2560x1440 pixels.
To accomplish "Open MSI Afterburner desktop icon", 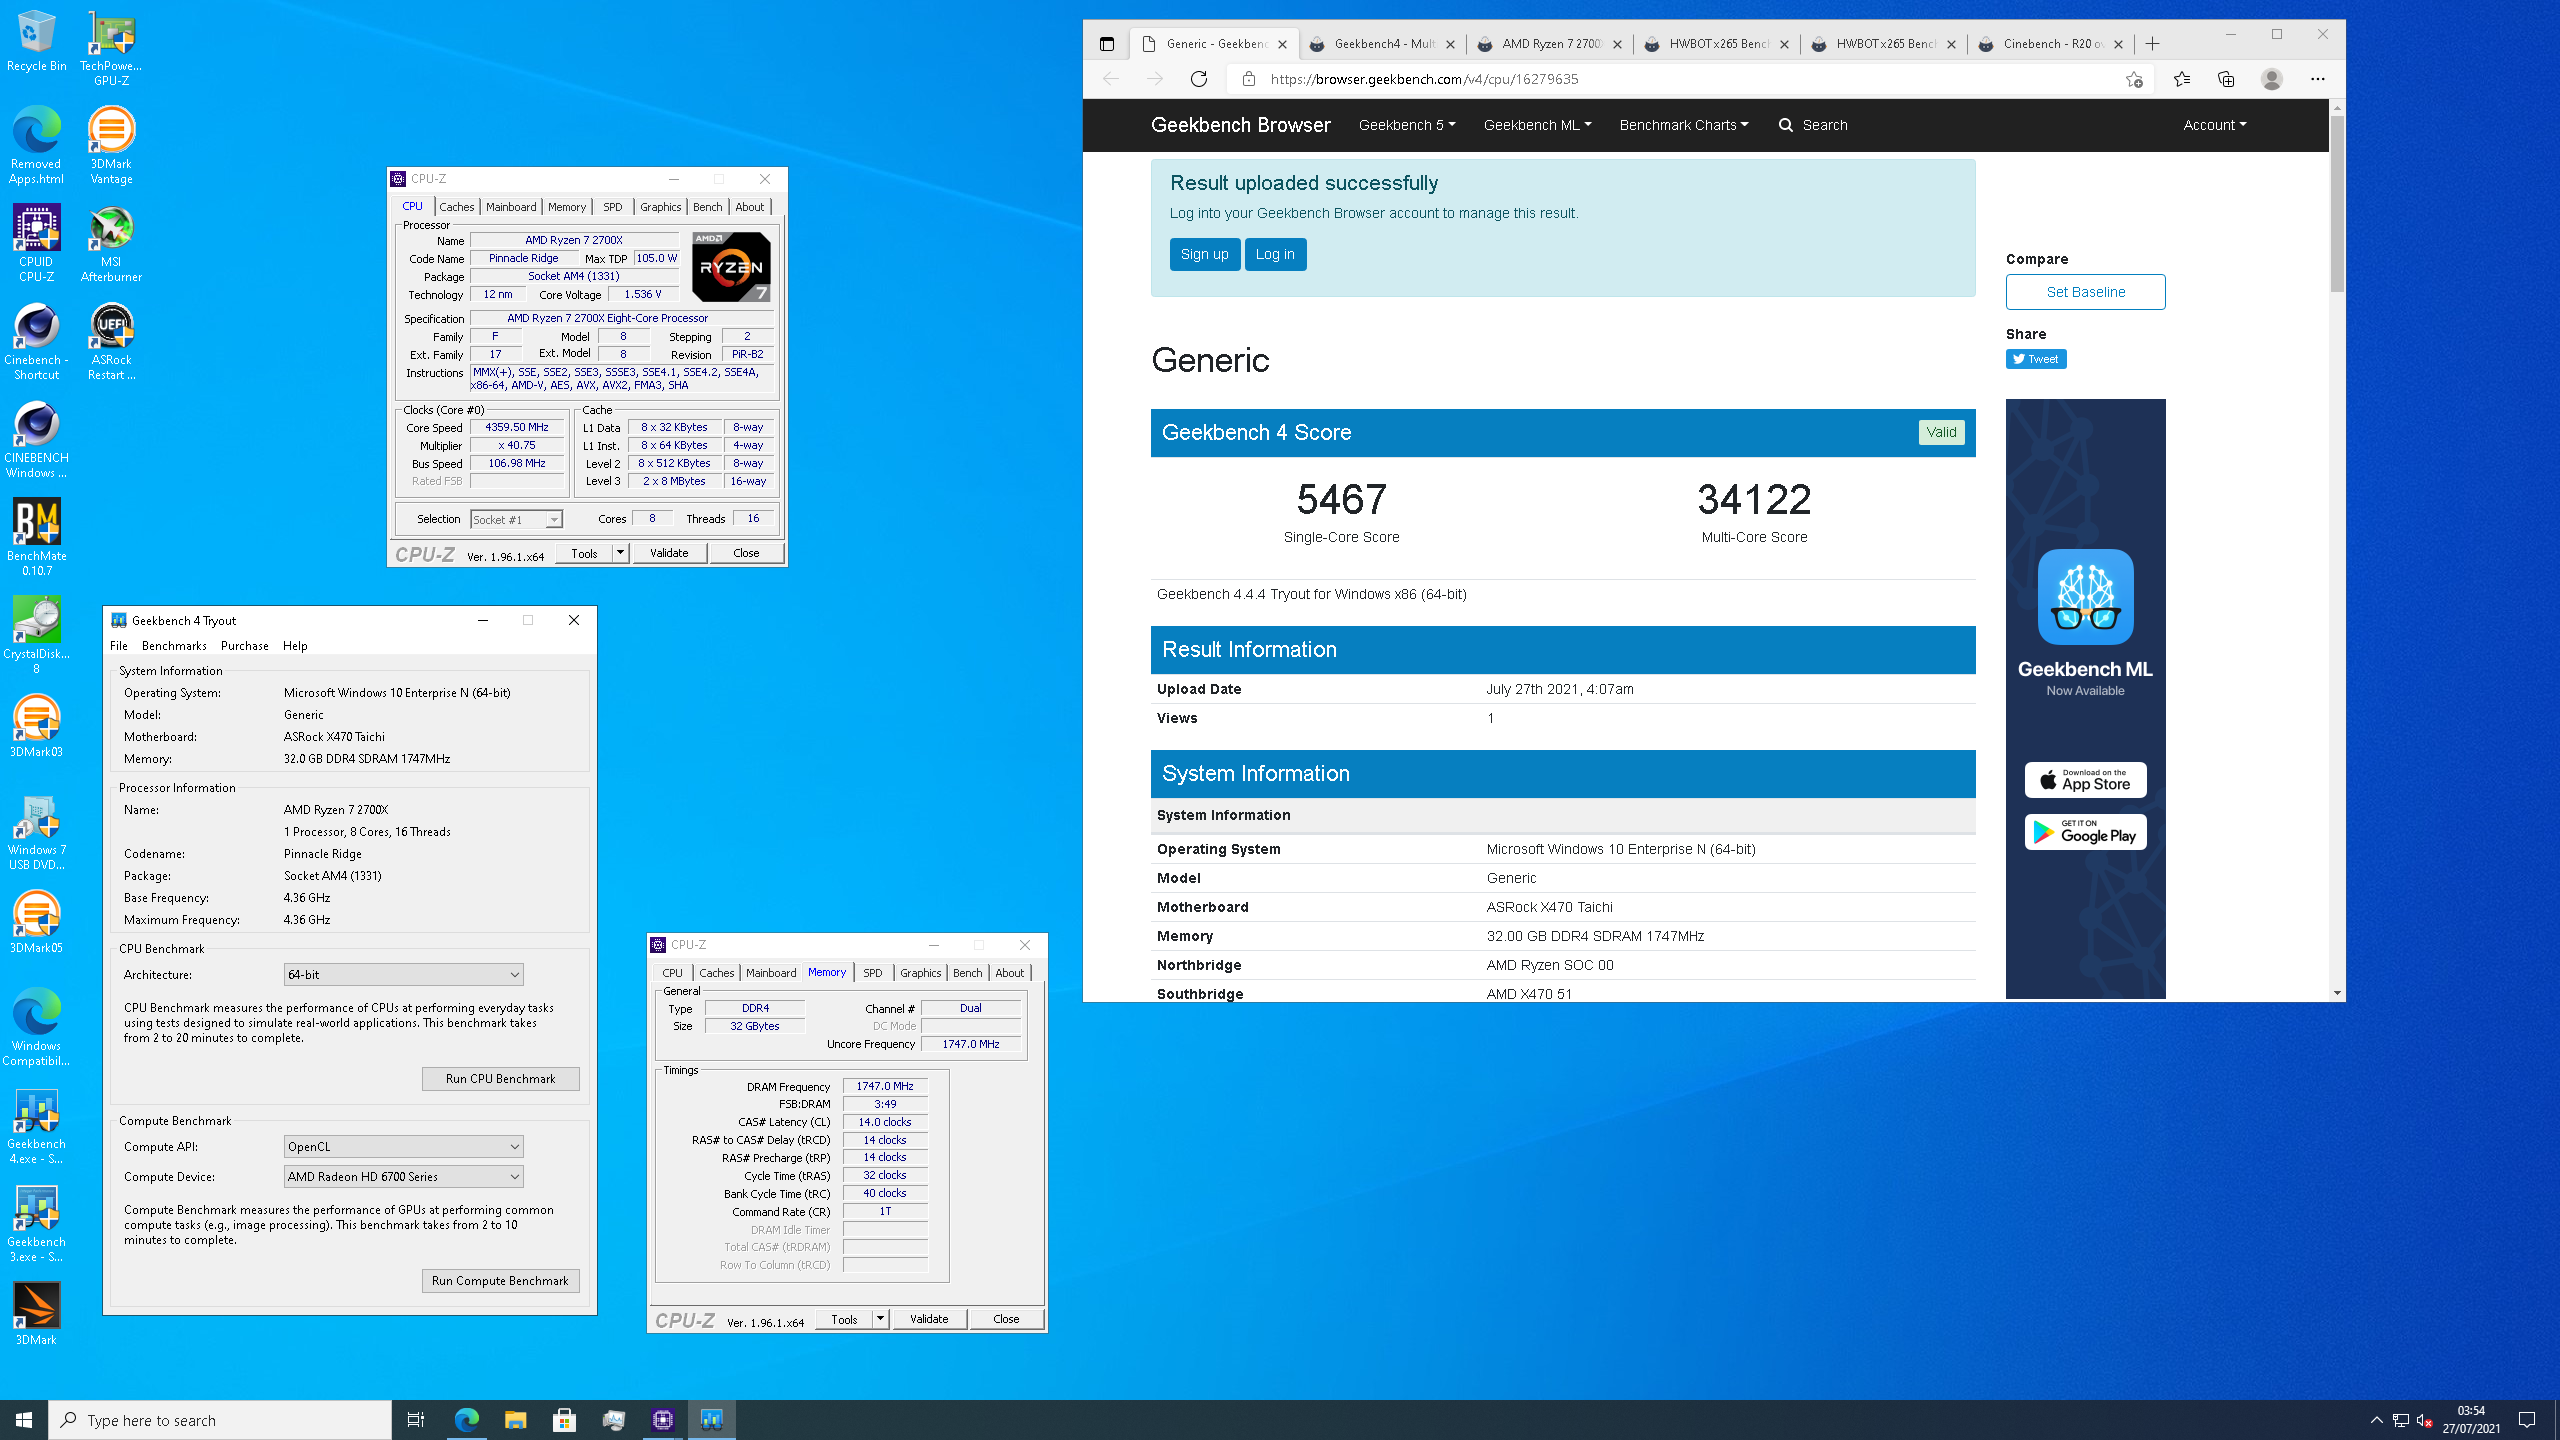I will pos(111,244).
